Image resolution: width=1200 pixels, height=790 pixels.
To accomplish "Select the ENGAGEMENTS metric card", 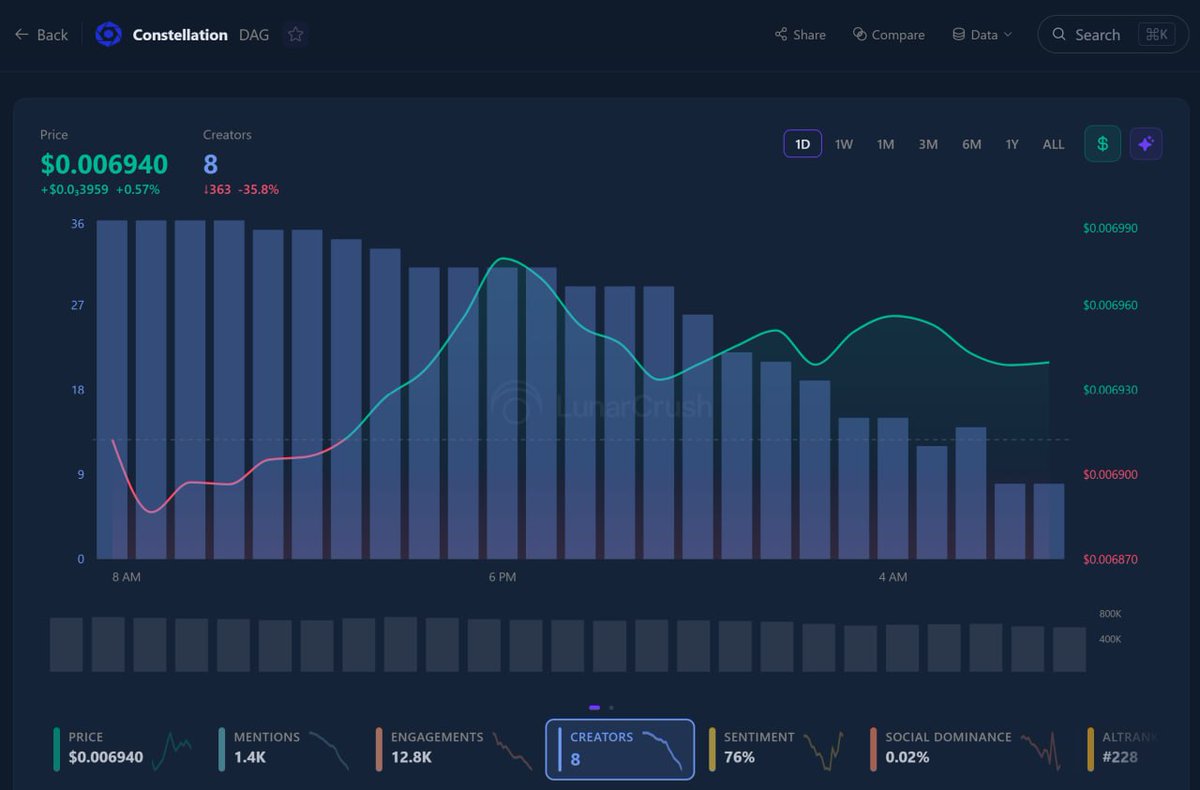I will click(x=454, y=749).
